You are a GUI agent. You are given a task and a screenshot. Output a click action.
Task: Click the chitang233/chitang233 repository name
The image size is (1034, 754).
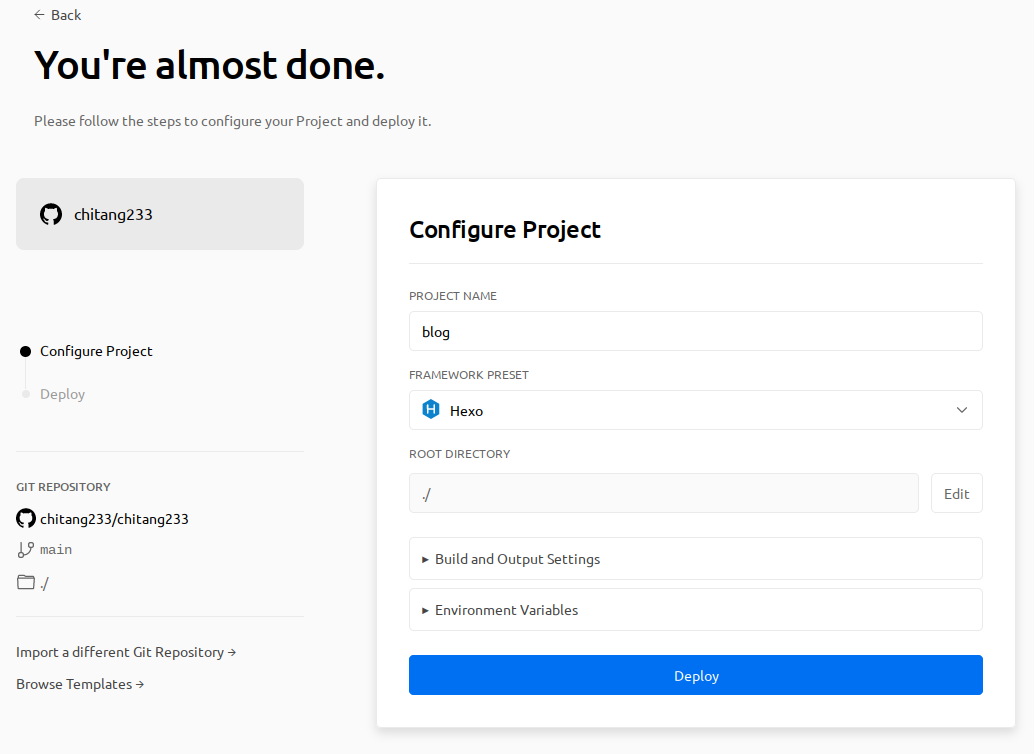[114, 519]
